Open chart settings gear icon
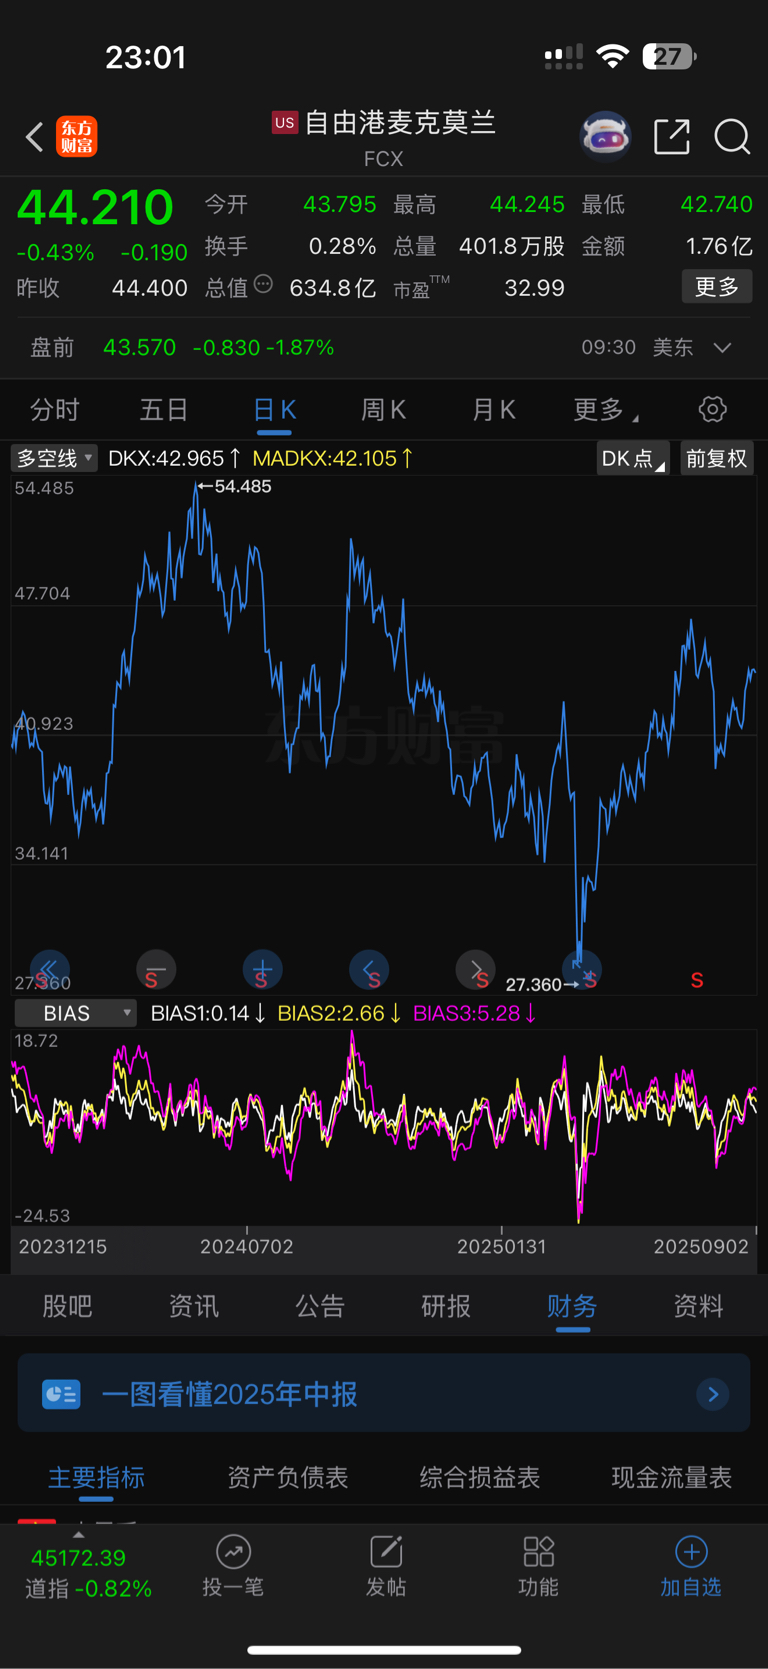This screenshot has height=1669, width=768. [712, 409]
